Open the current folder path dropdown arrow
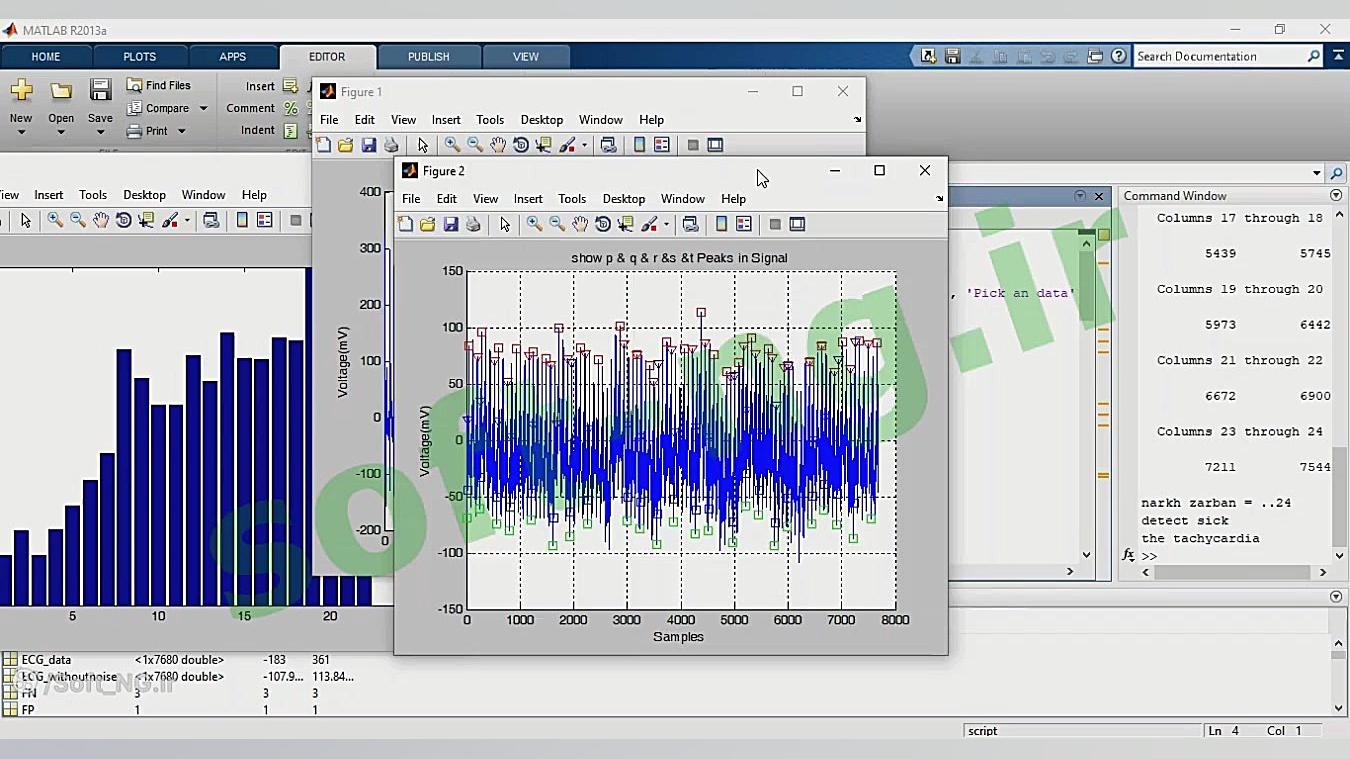The image size is (1350, 759). pyautogui.click(x=1317, y=173)
